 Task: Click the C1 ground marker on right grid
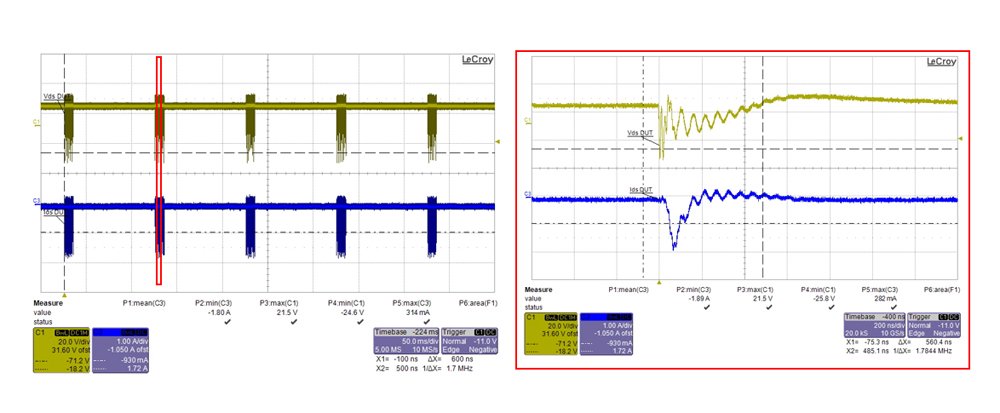click(x=527, y=120)
